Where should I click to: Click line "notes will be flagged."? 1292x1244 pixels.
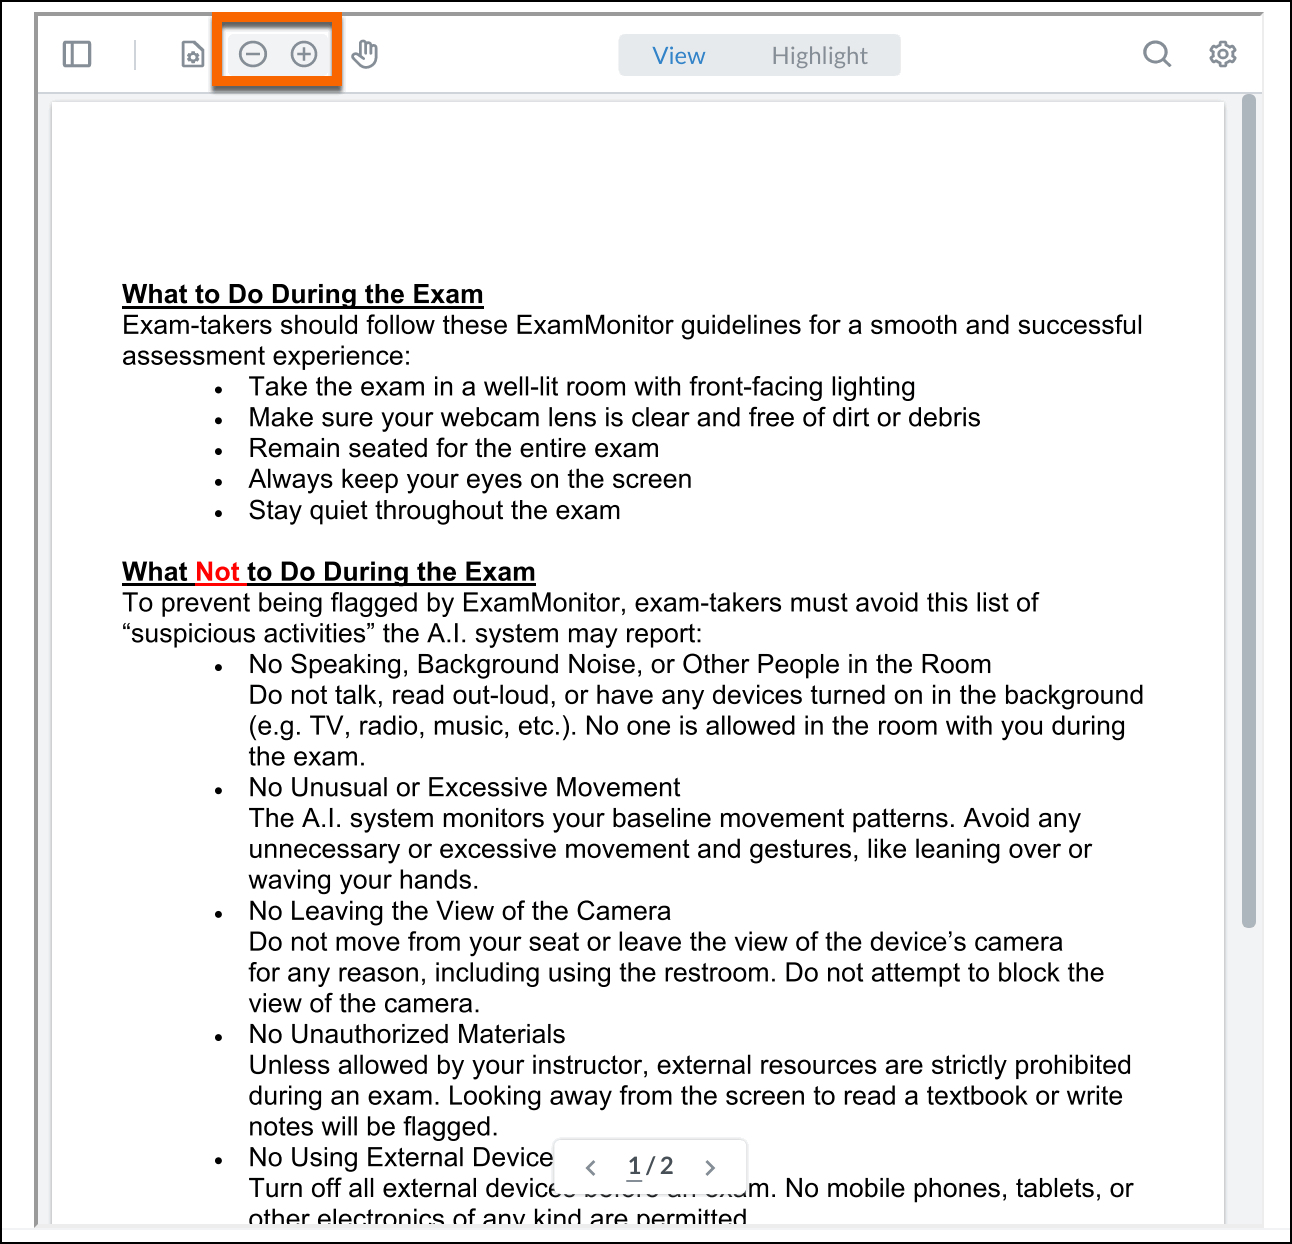pyautogui.click(x=373, y=1127)
